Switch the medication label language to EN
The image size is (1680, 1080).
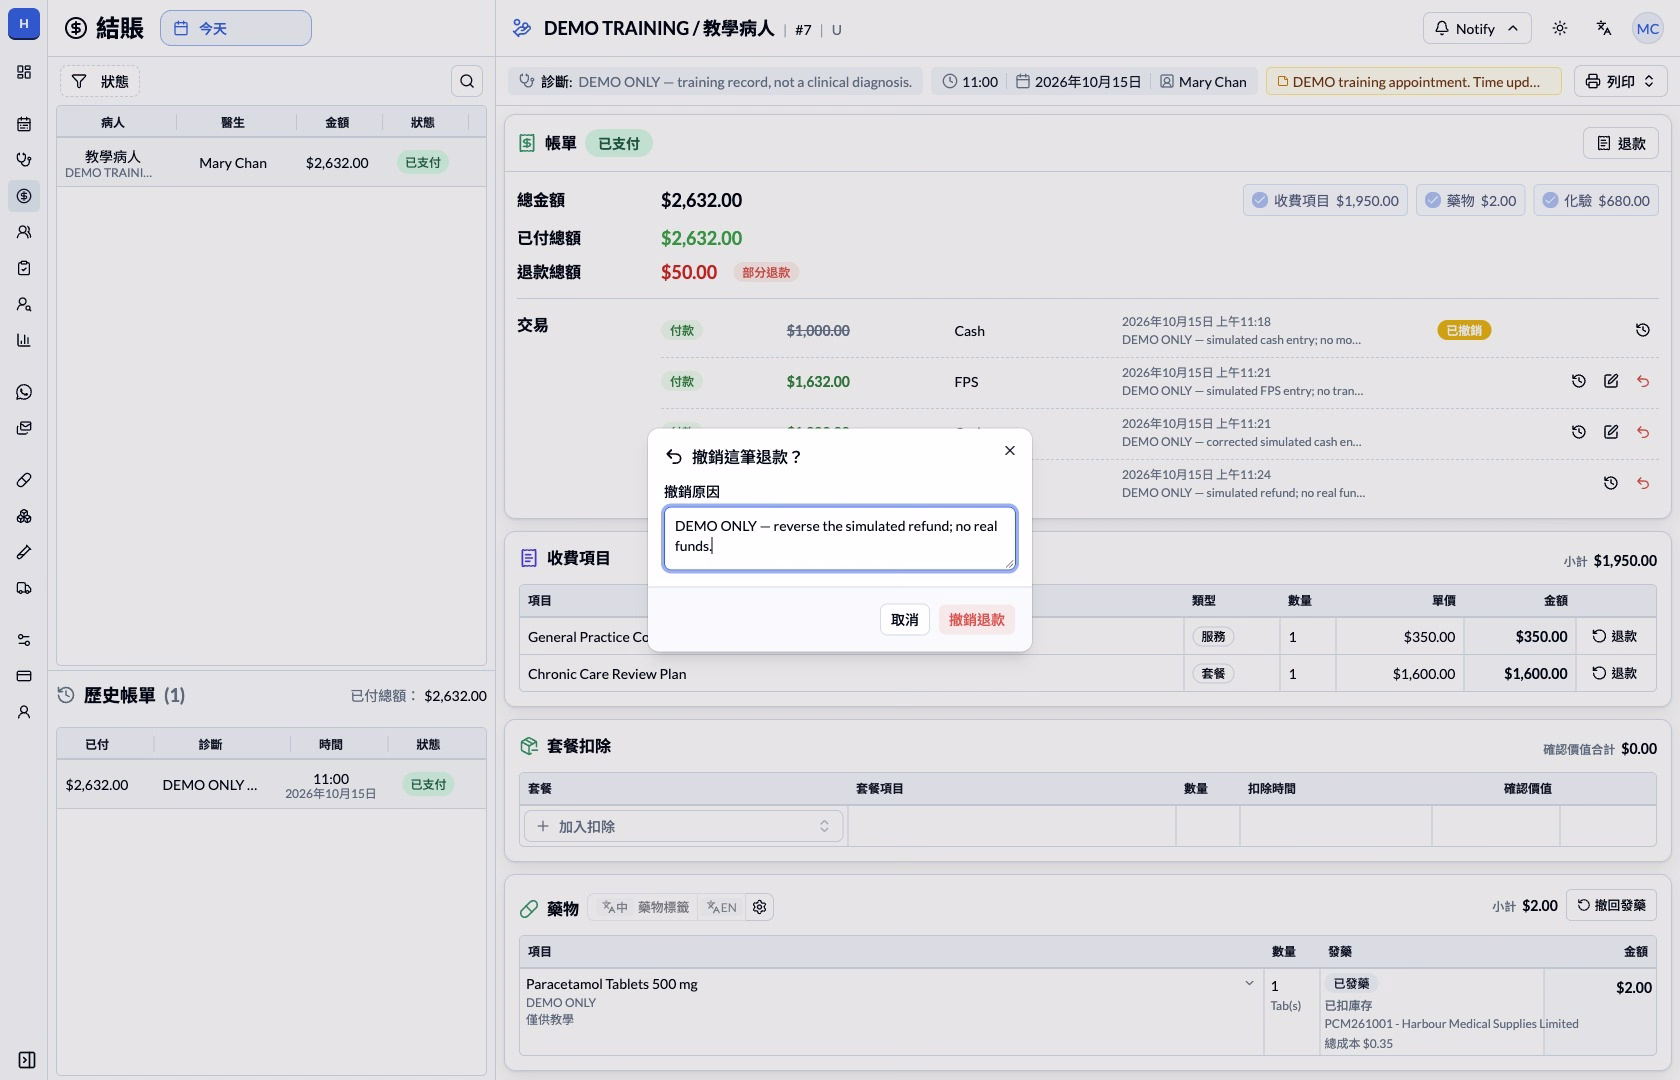point(722,907)
